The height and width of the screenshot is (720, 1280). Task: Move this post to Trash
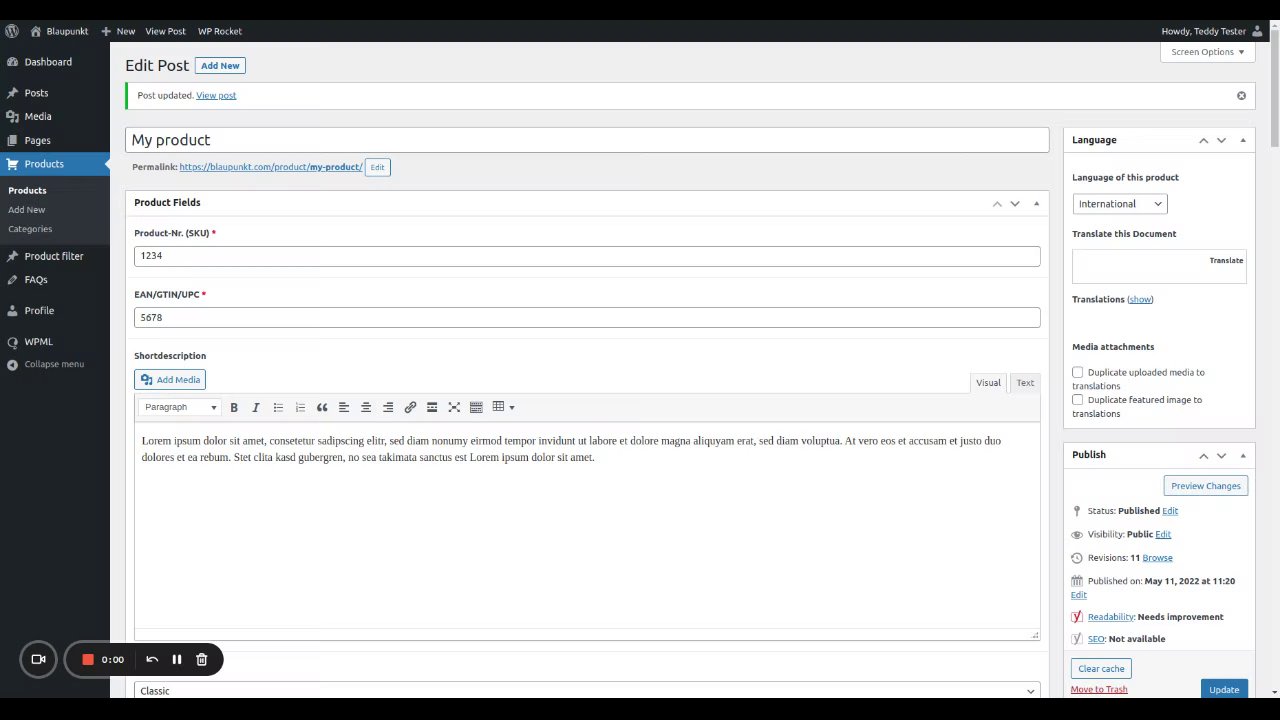(x=1099, y=689)
